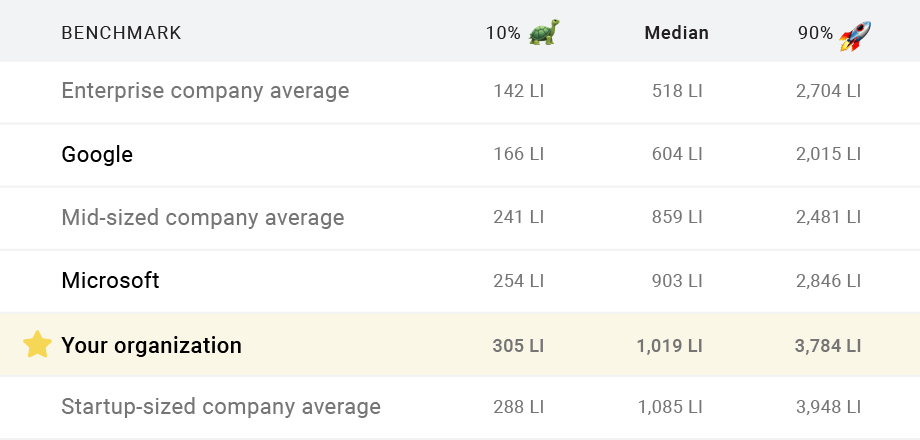Select the Your organization row label
This screenshot has width=920, height=440.
pyautogui.click(x=151, y=346)
